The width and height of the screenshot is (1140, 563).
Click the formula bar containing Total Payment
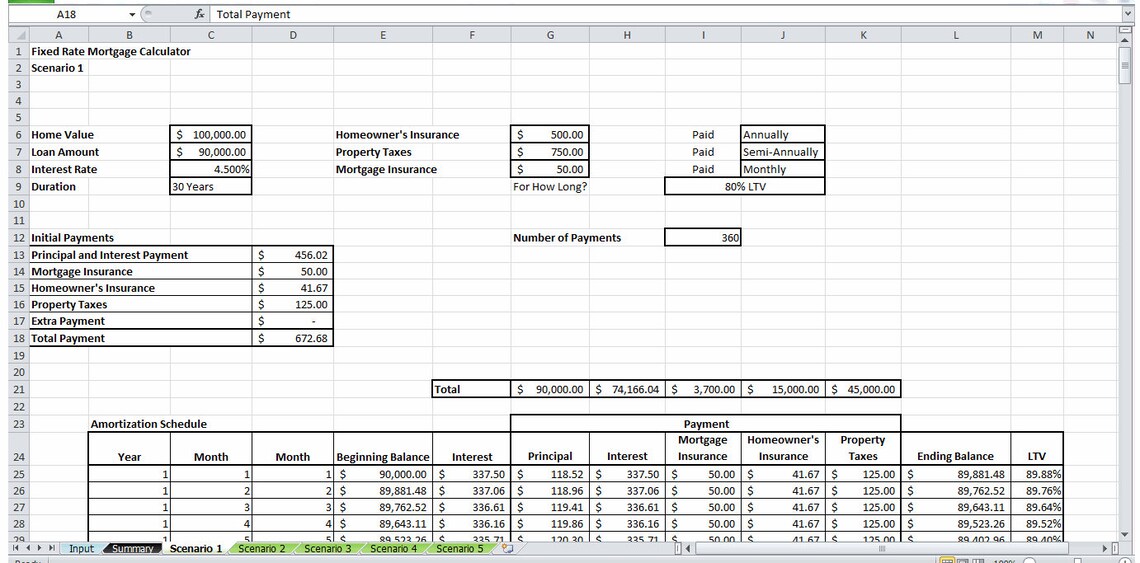tap(666, 14)
